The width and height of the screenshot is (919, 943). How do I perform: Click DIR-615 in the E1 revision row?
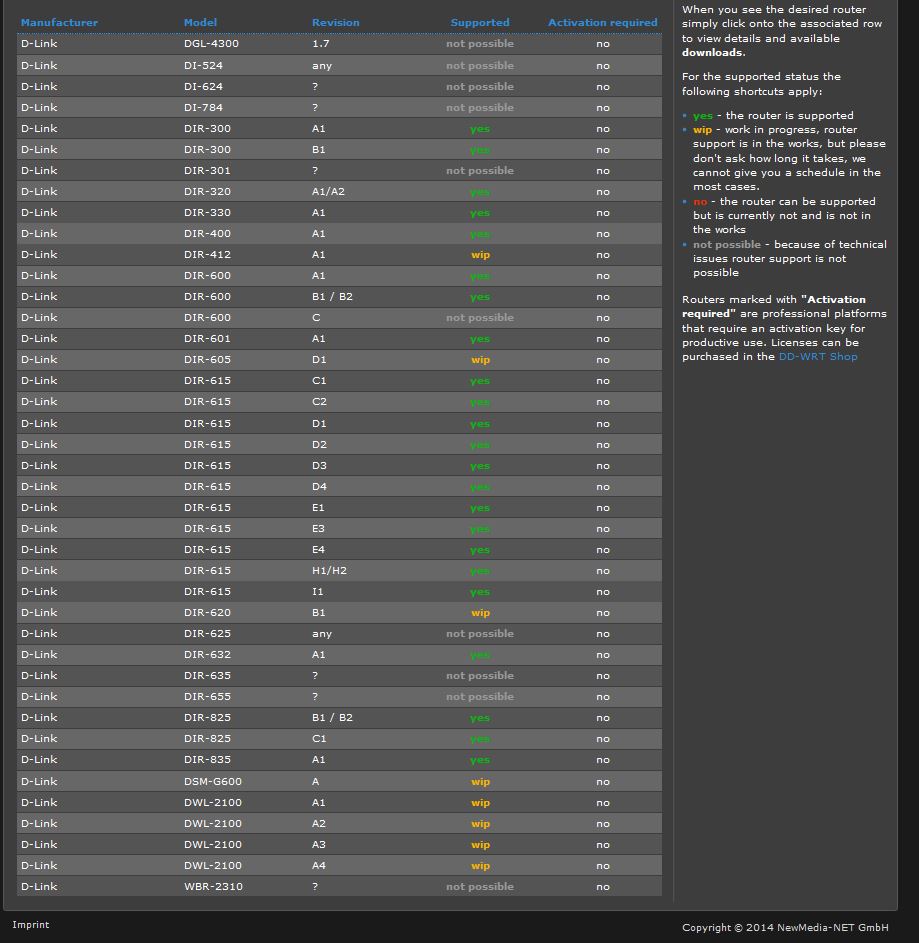pos(207,508)
